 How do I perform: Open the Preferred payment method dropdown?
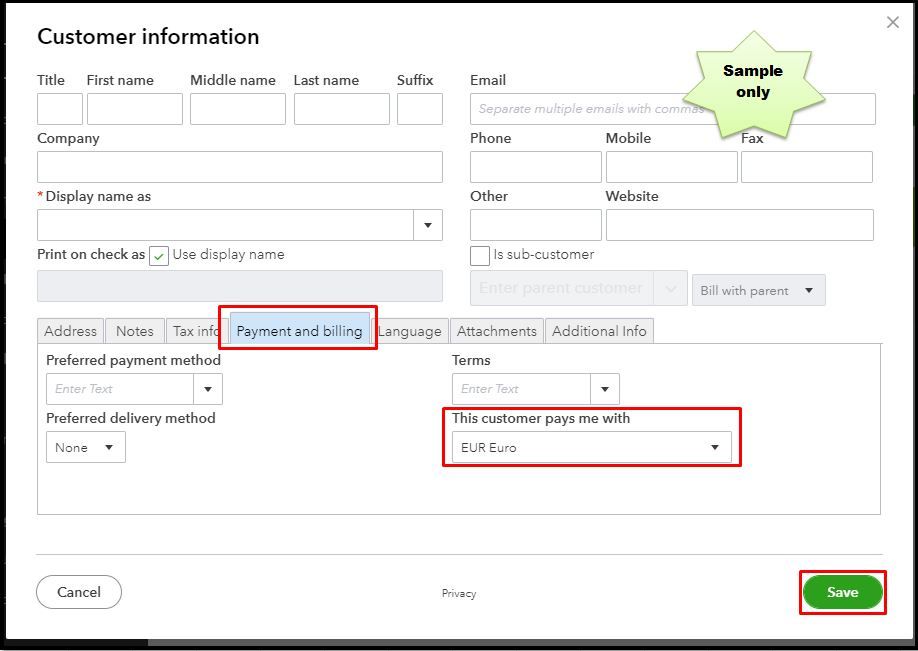point(208,389)
